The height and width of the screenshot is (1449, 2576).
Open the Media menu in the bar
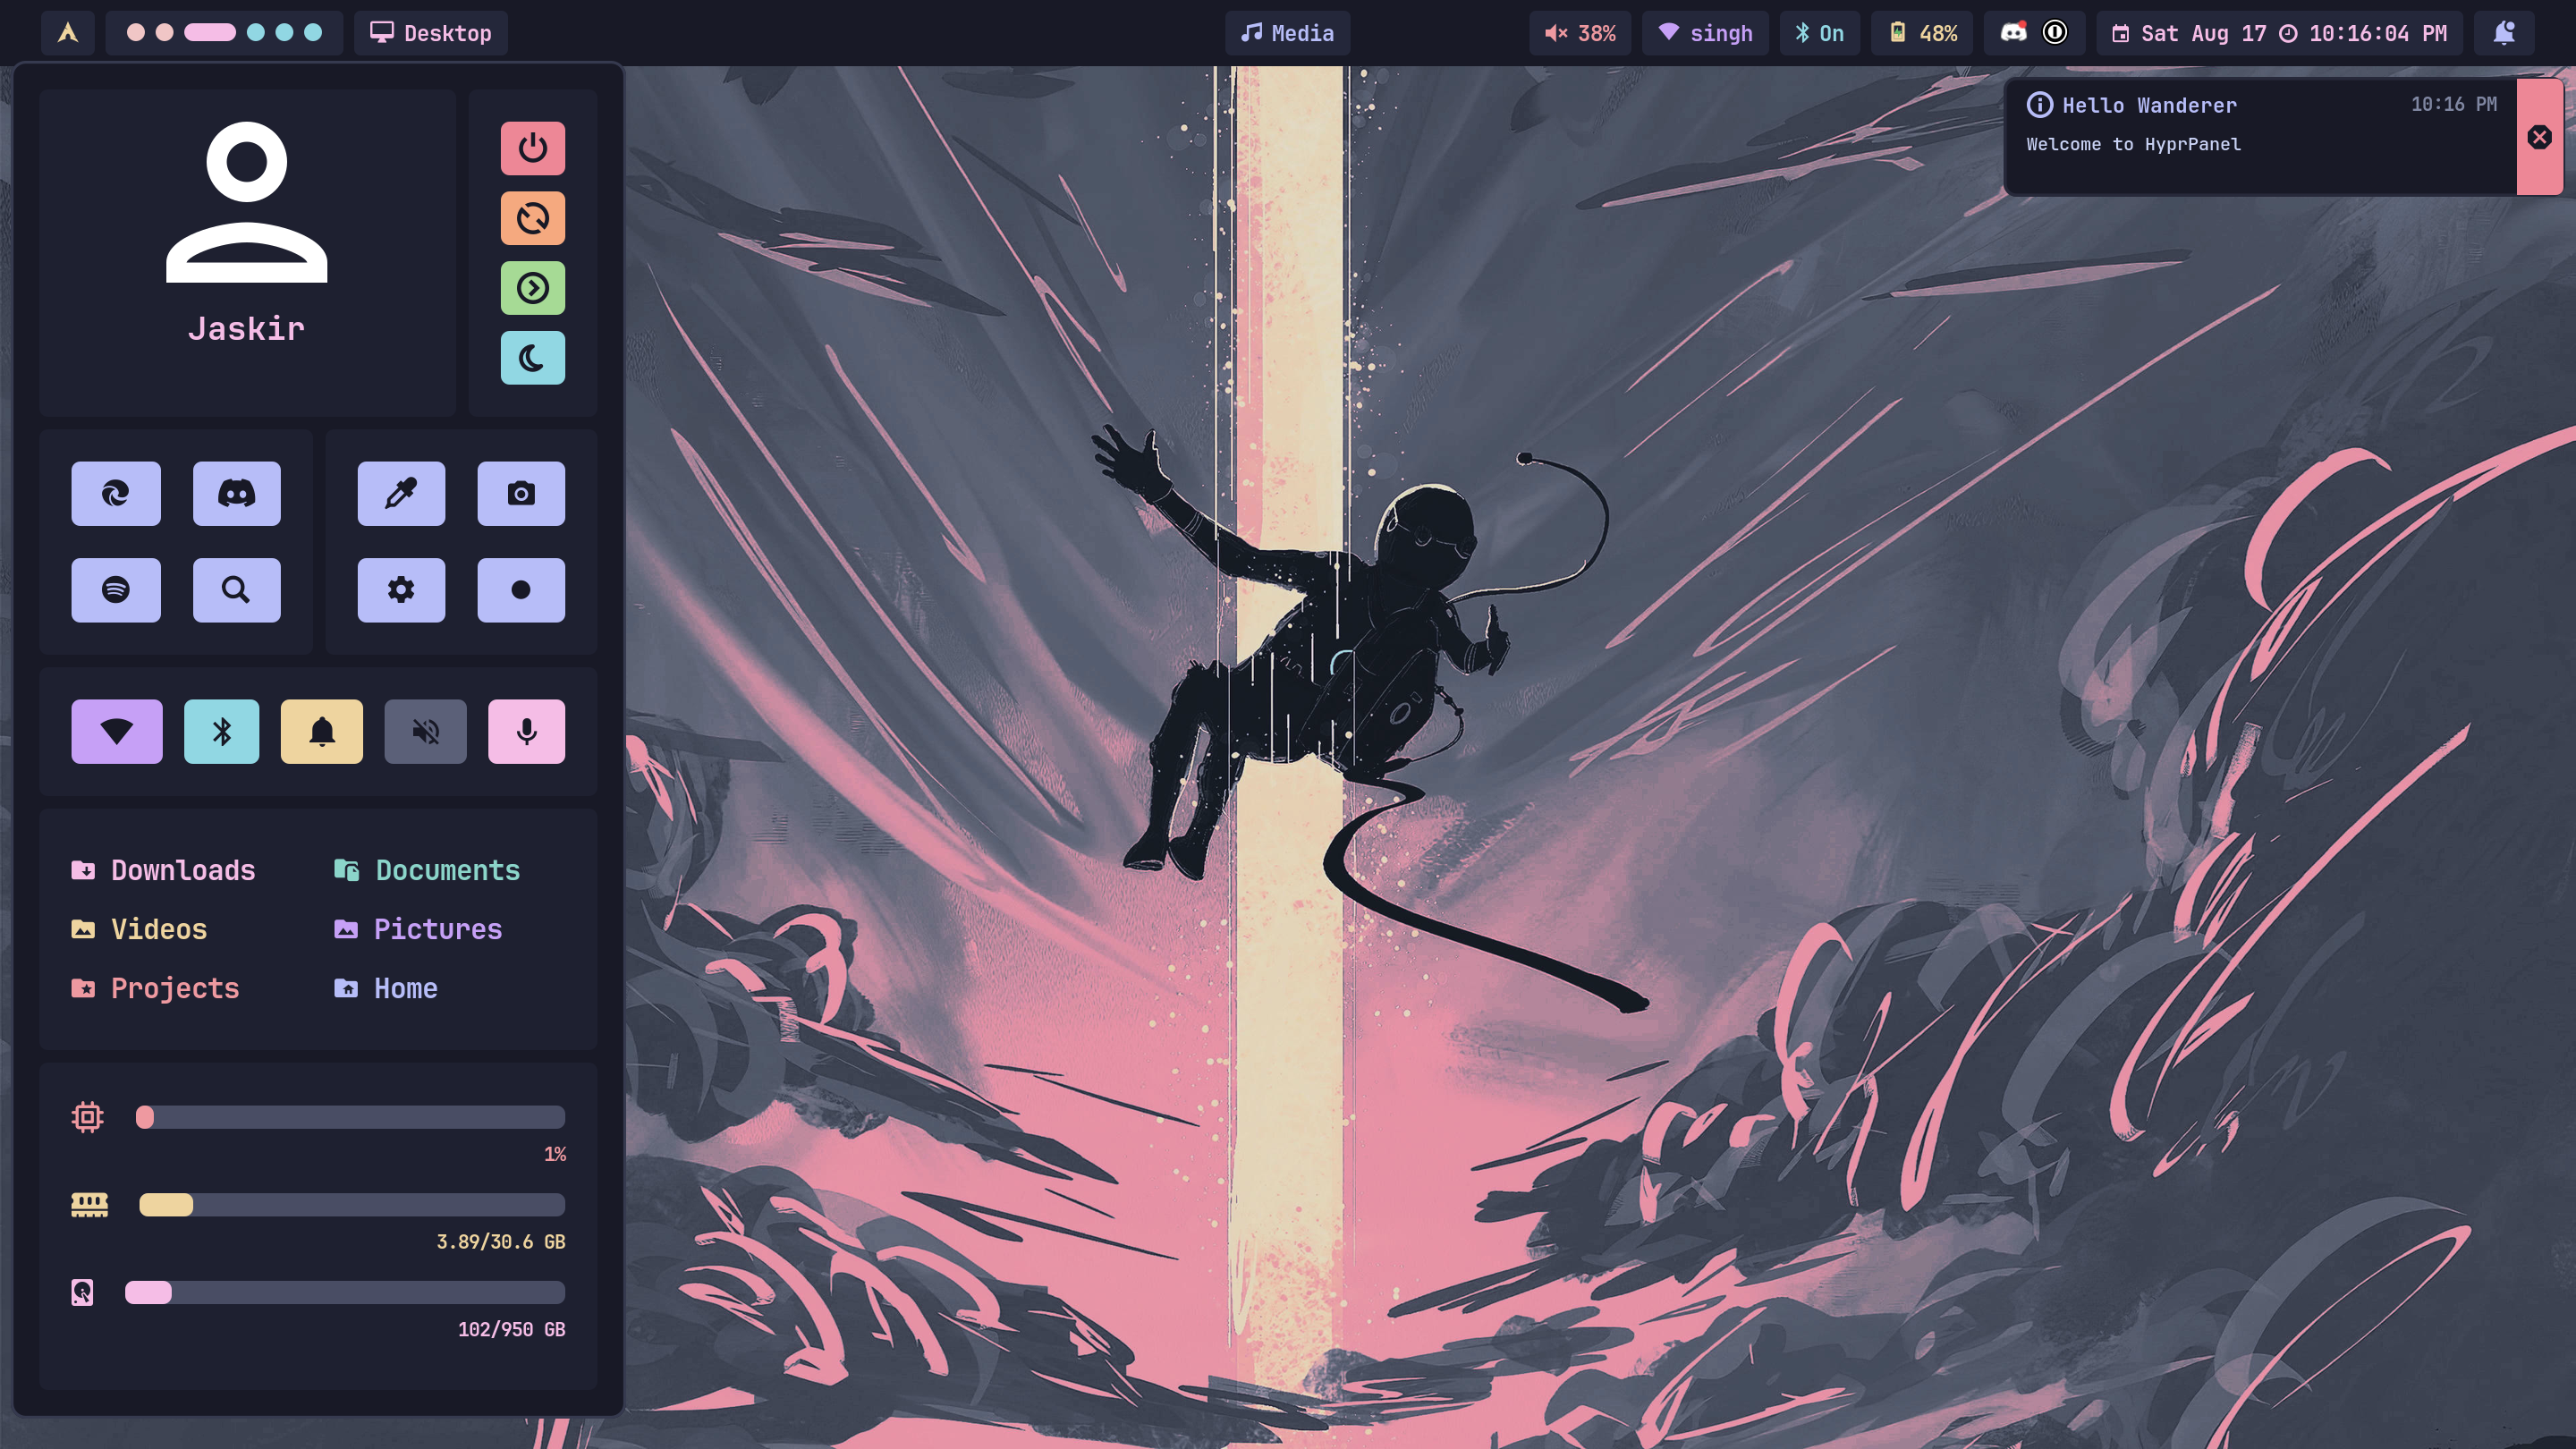tap(1287, 33)
